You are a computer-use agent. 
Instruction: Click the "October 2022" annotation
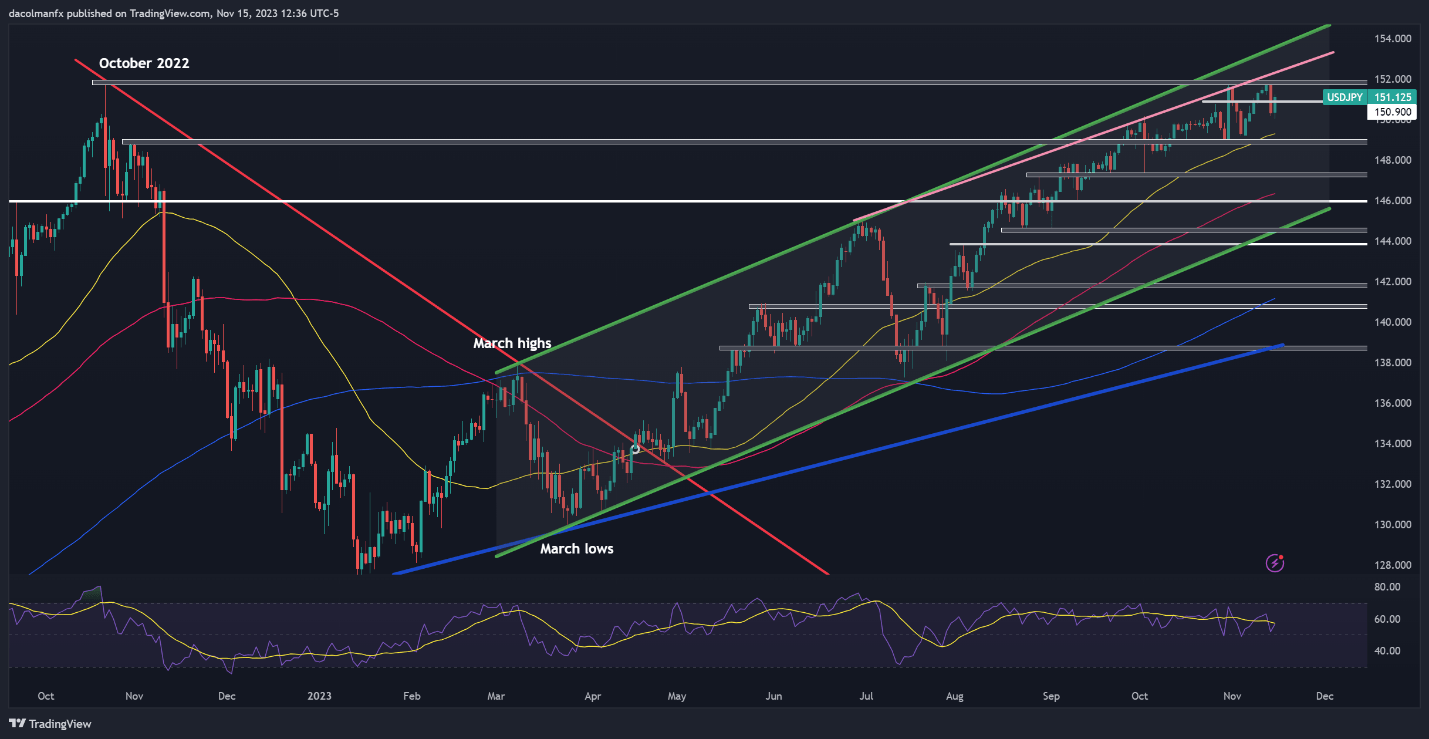(144, 62)
